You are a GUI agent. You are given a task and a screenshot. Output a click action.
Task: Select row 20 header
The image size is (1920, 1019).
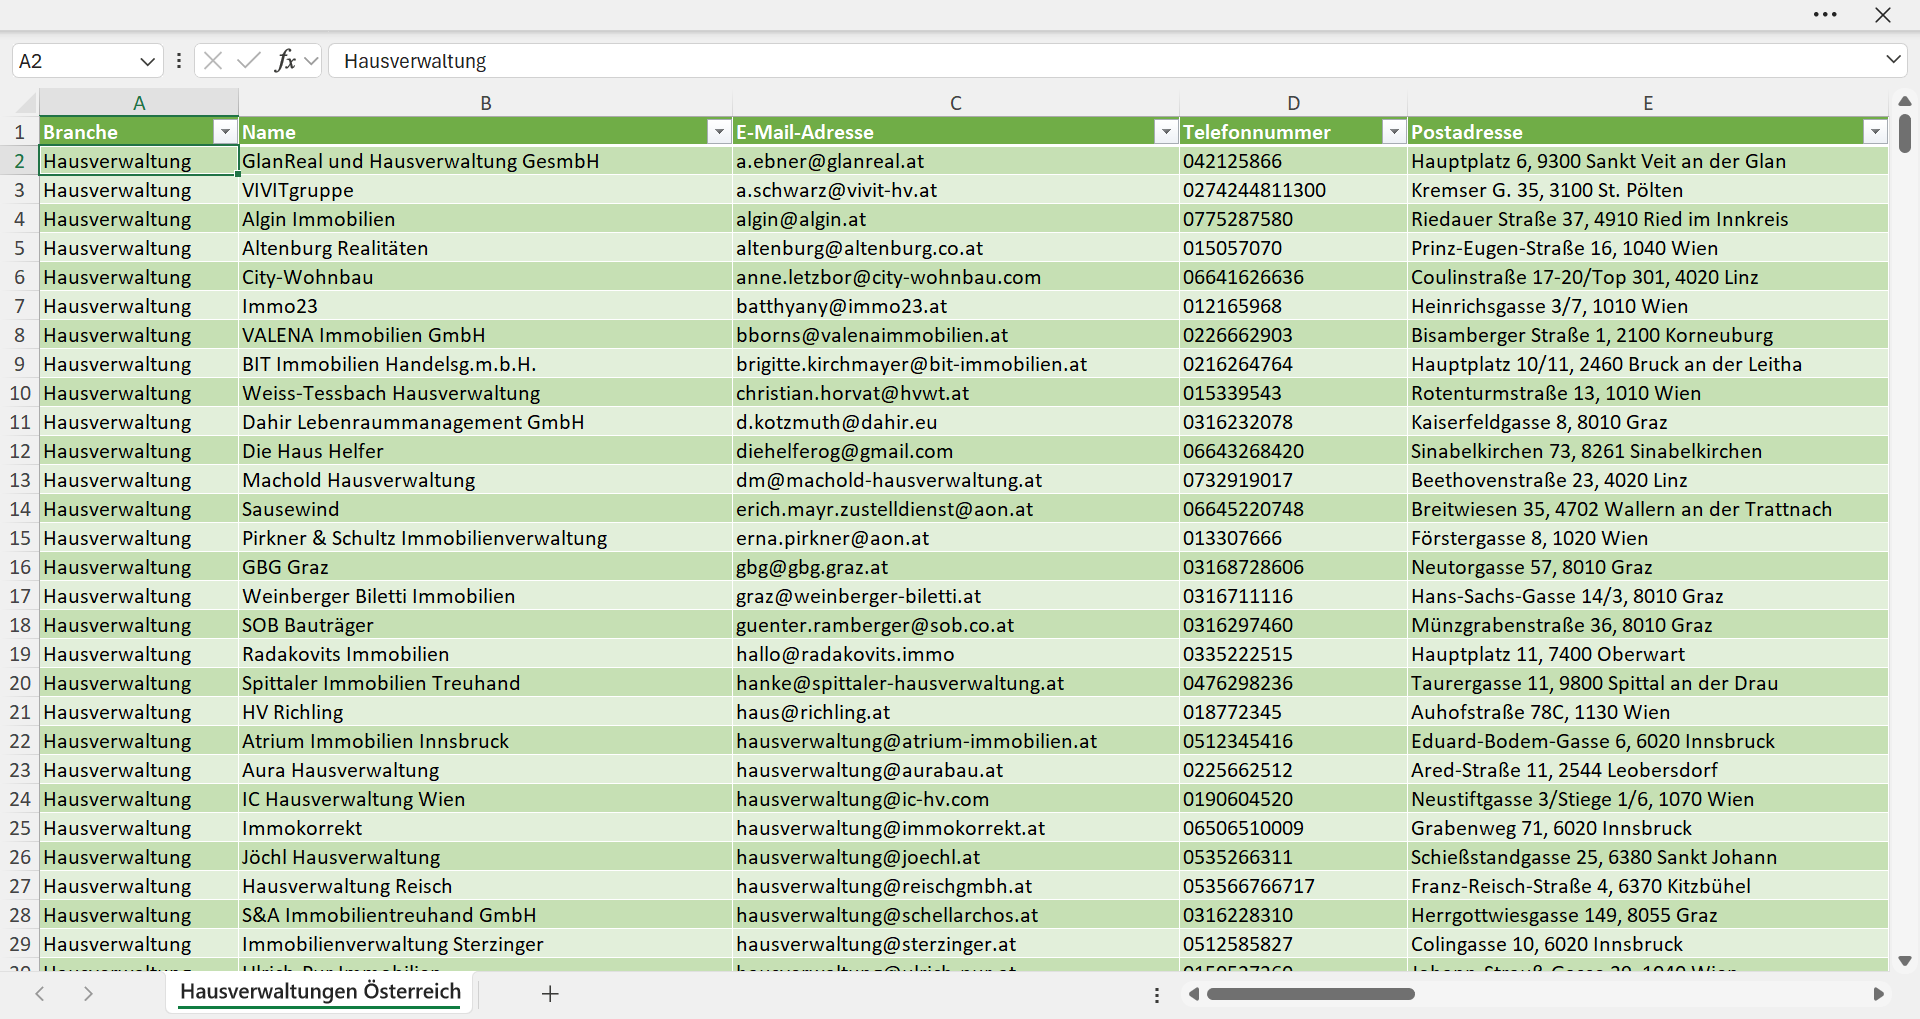click(20, 683)
